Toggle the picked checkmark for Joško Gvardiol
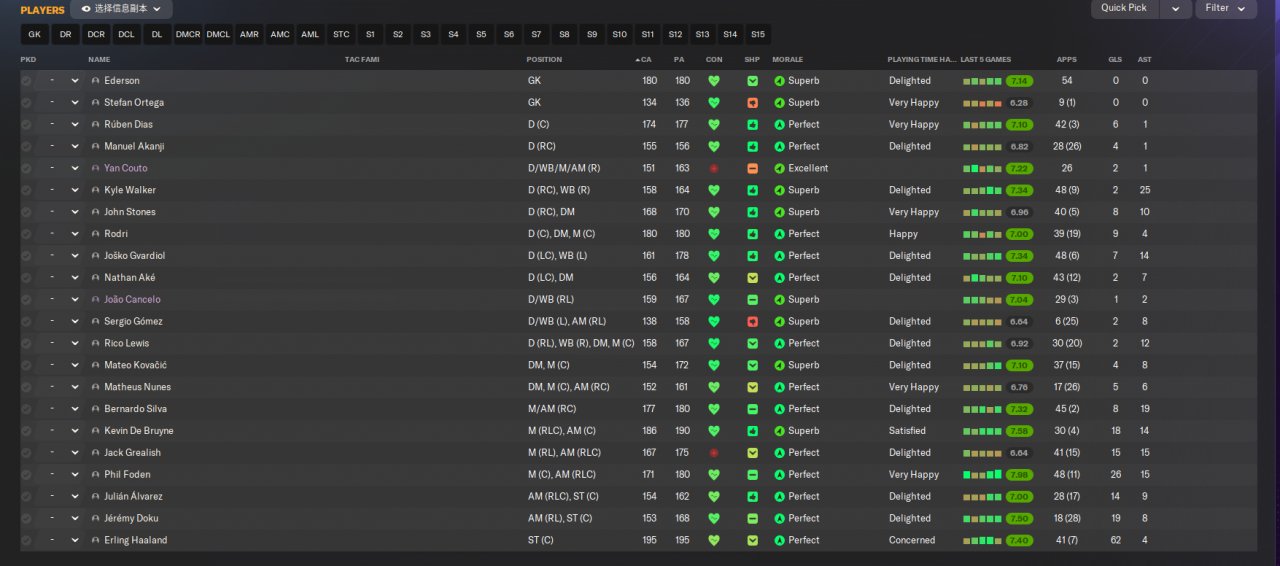Viewport: 1280px width, 566px height. coord(26,256)
